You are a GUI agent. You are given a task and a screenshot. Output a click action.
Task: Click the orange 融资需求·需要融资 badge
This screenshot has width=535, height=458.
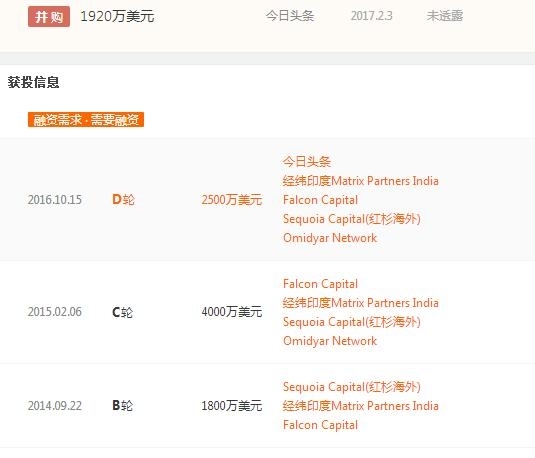point(86,119)
